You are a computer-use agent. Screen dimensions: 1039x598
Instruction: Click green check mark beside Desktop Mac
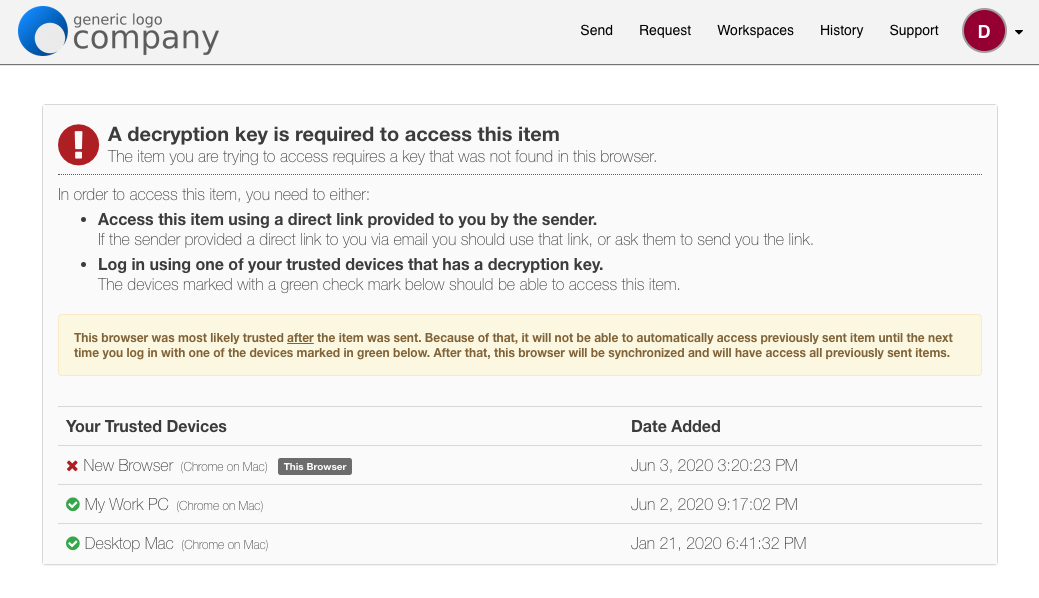(73, 544)
